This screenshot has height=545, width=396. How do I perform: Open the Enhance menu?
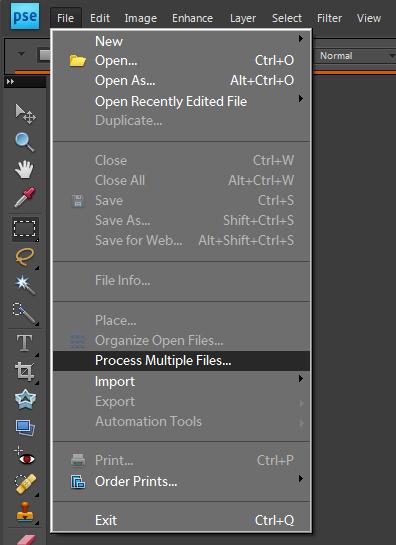pyautogui.click(x=192, y=18)
